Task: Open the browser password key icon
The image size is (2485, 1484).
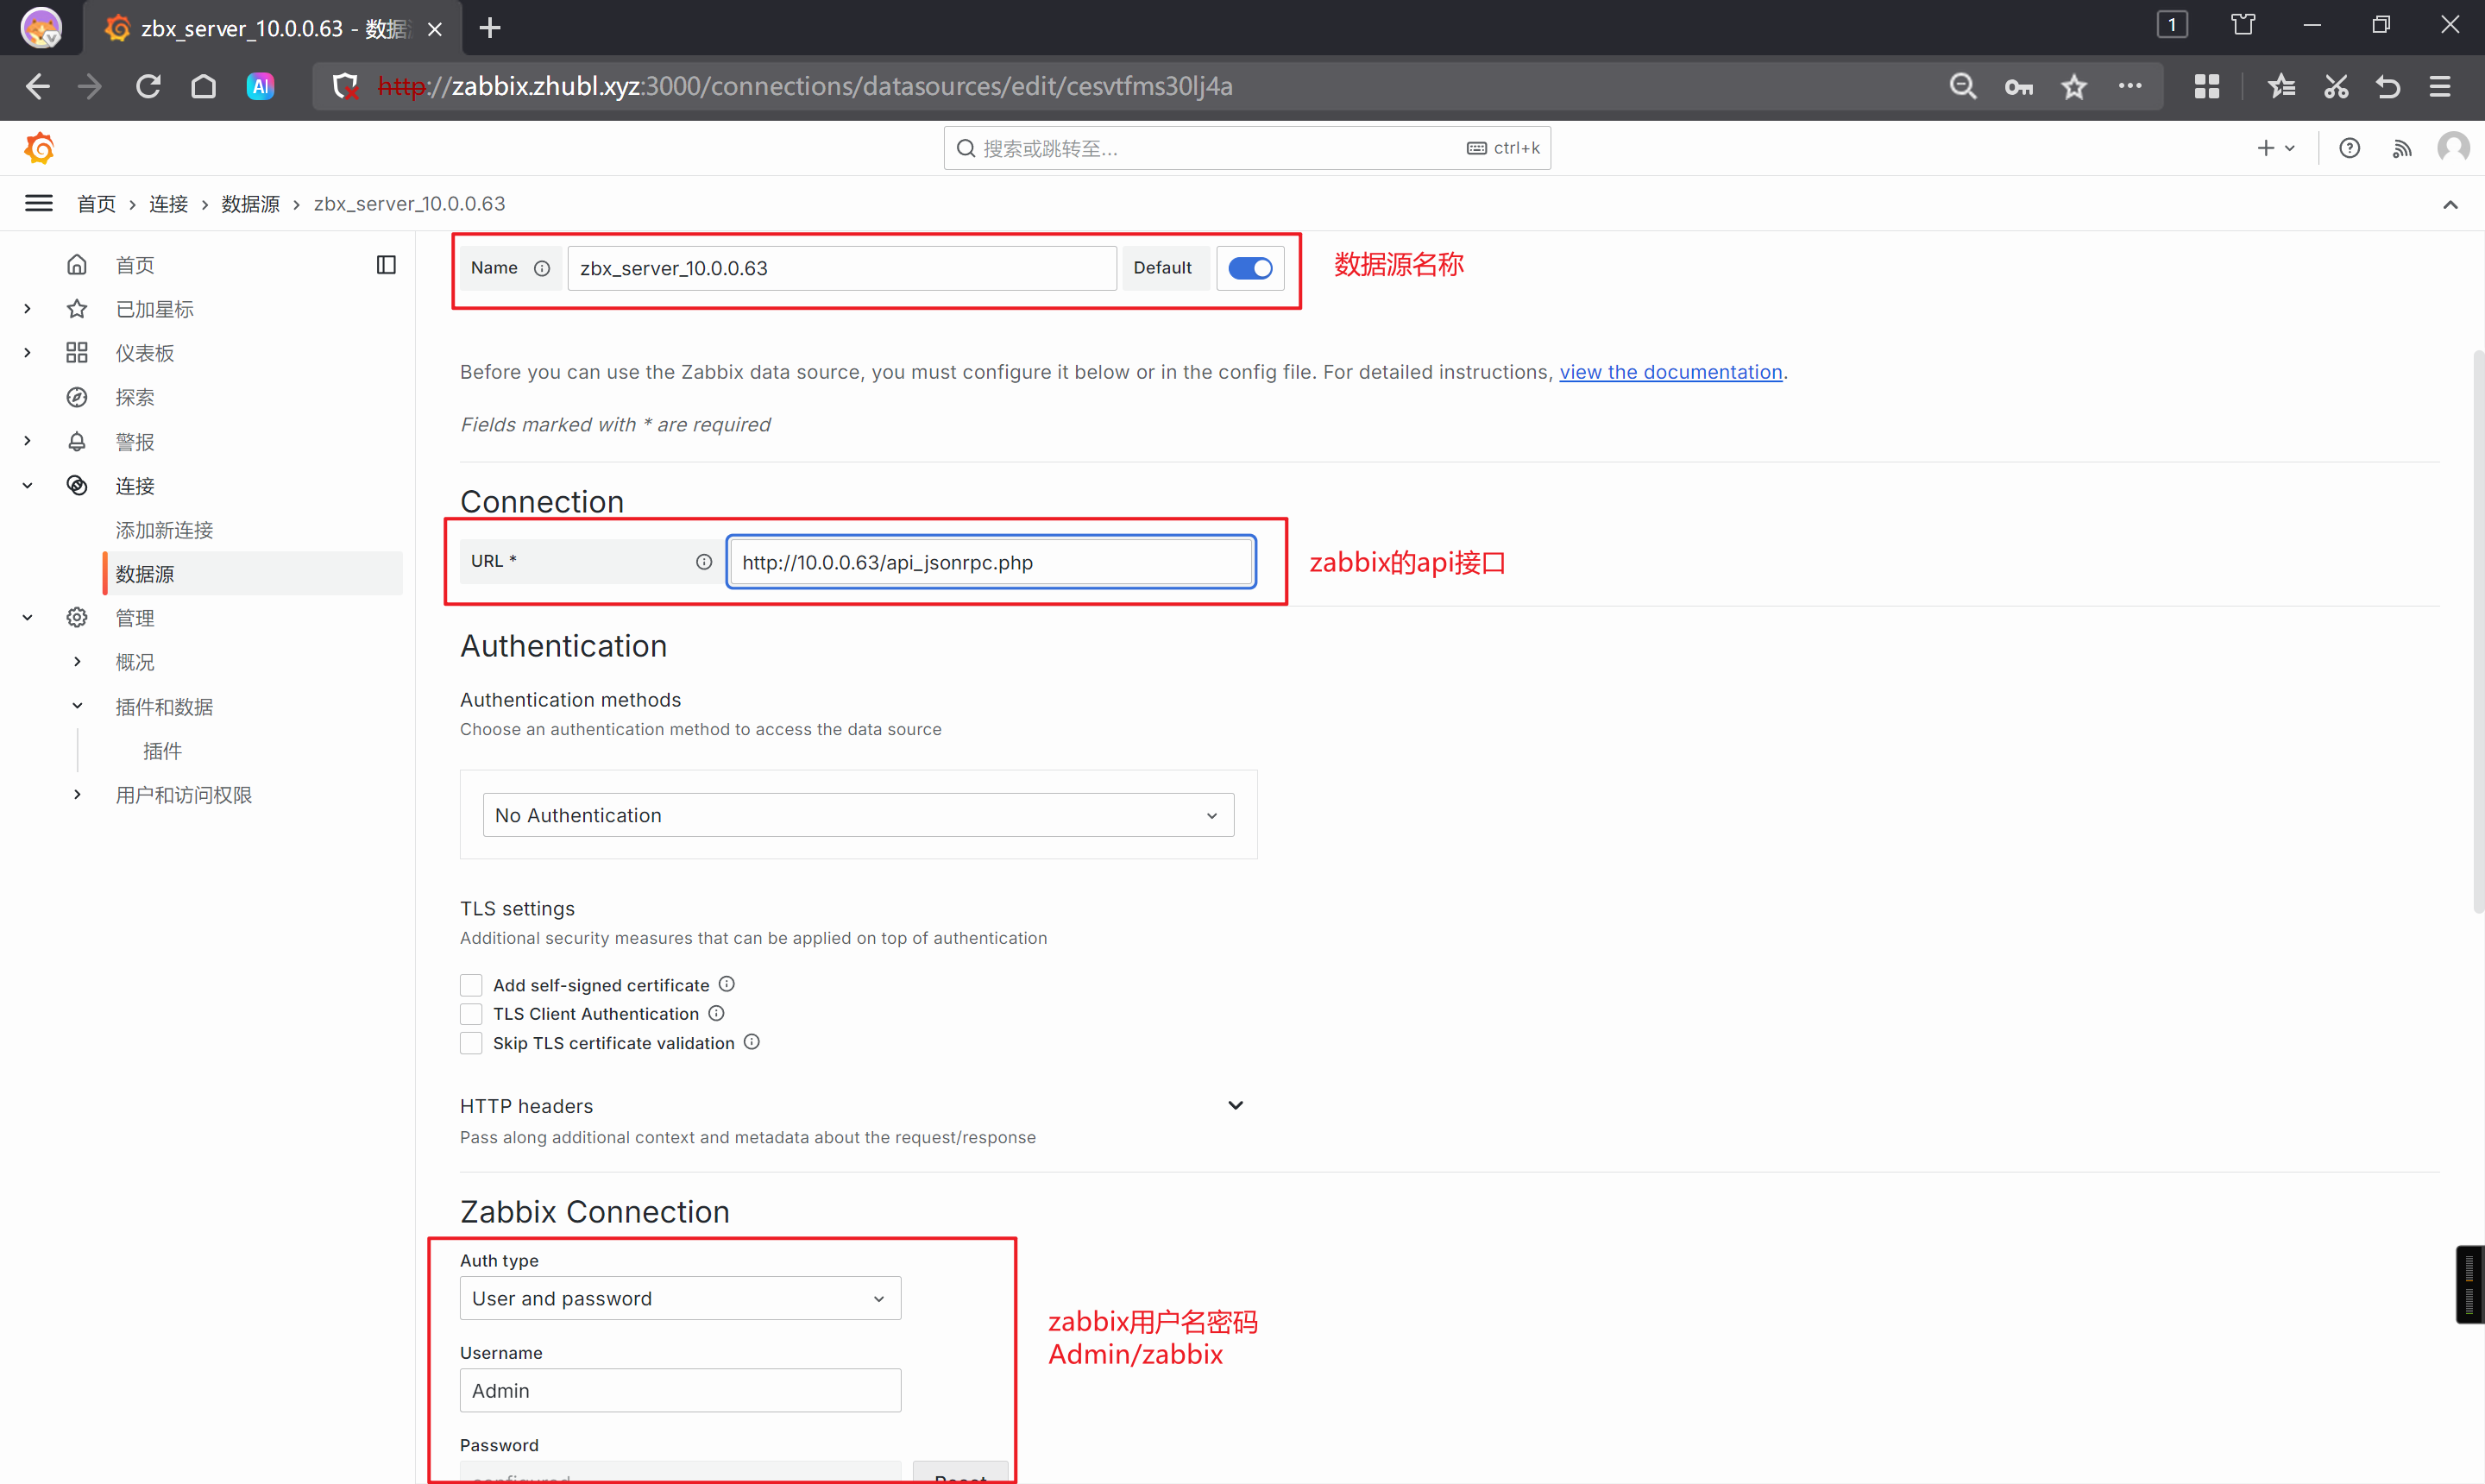Action: coord(2018,87)
